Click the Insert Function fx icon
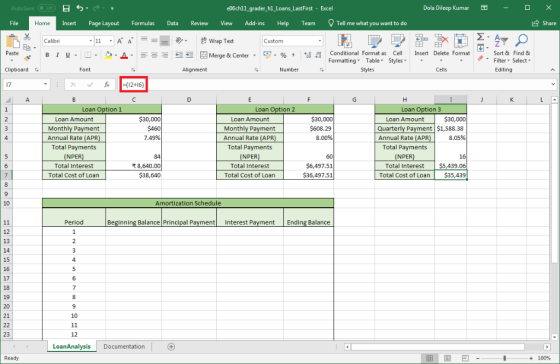The height and width of the screenshot is (364, 560). pyautogui.click(x=106, y=85)
